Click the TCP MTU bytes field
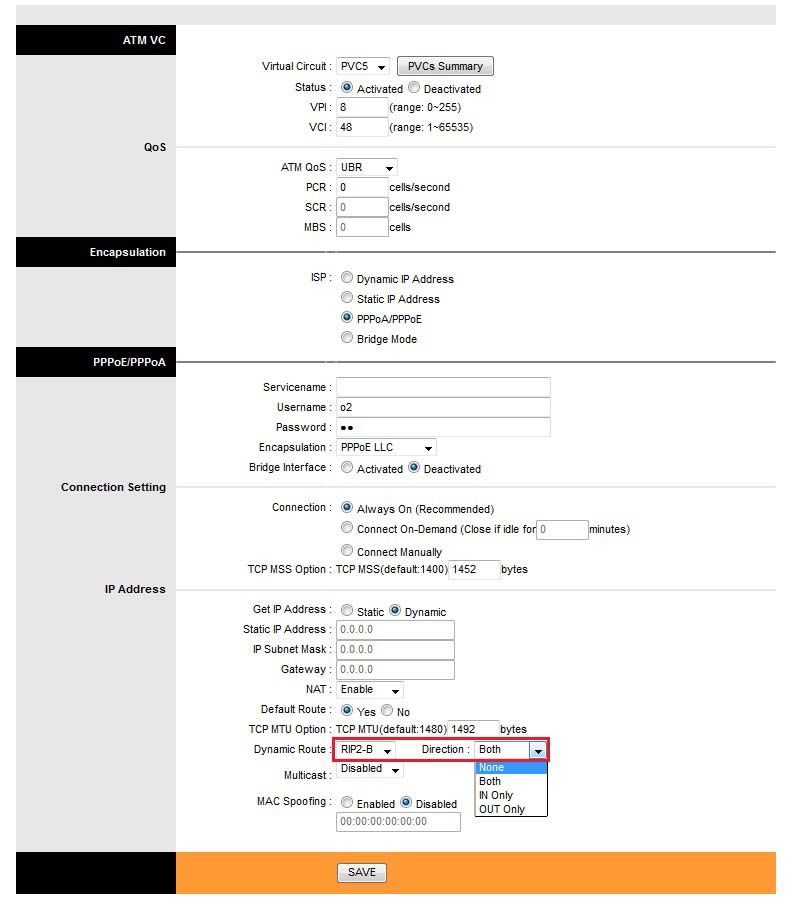Image resolution: width=792 pixels, height=905 pixels. point(473,730)
